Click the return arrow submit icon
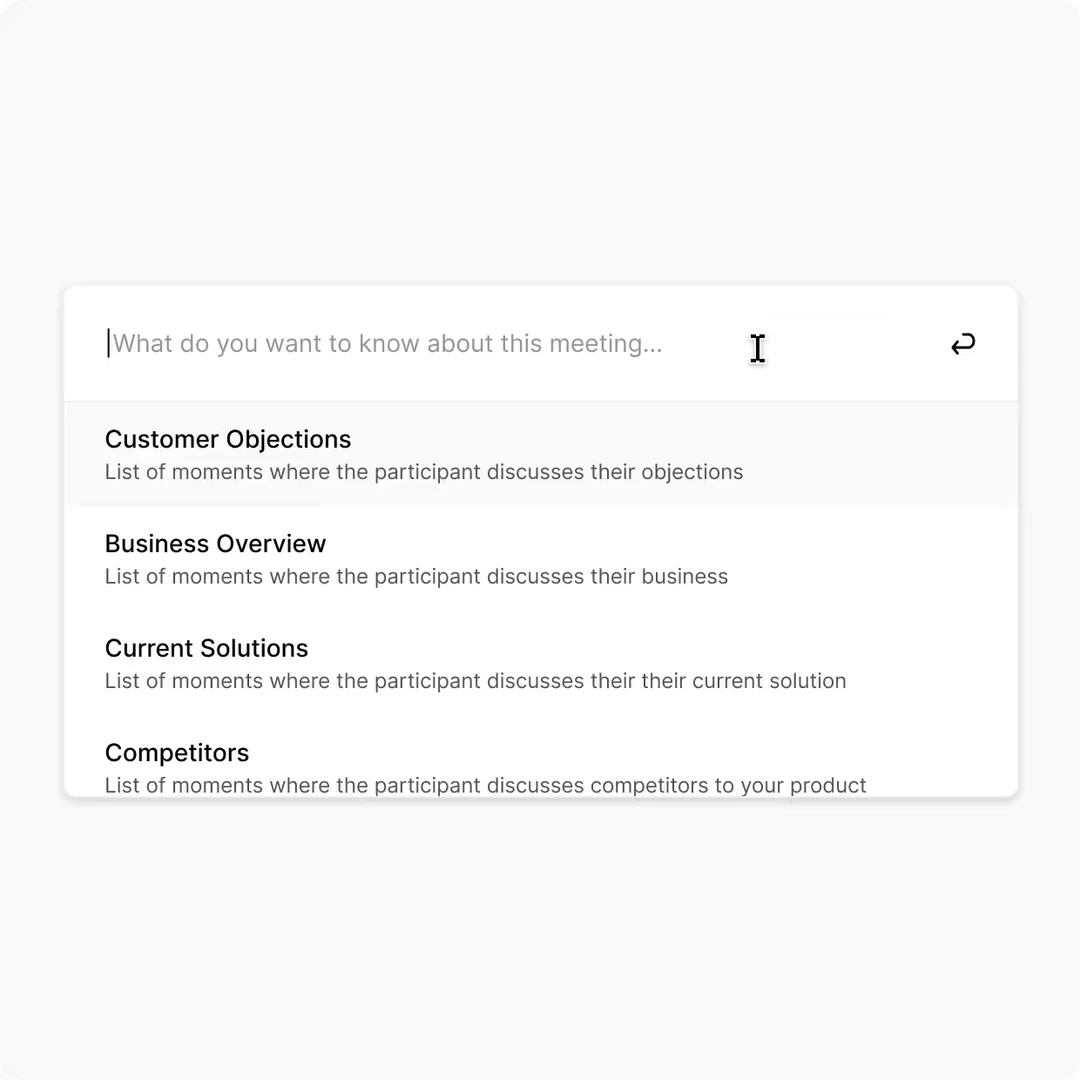 pyautogui.click(x=962, y=345)
